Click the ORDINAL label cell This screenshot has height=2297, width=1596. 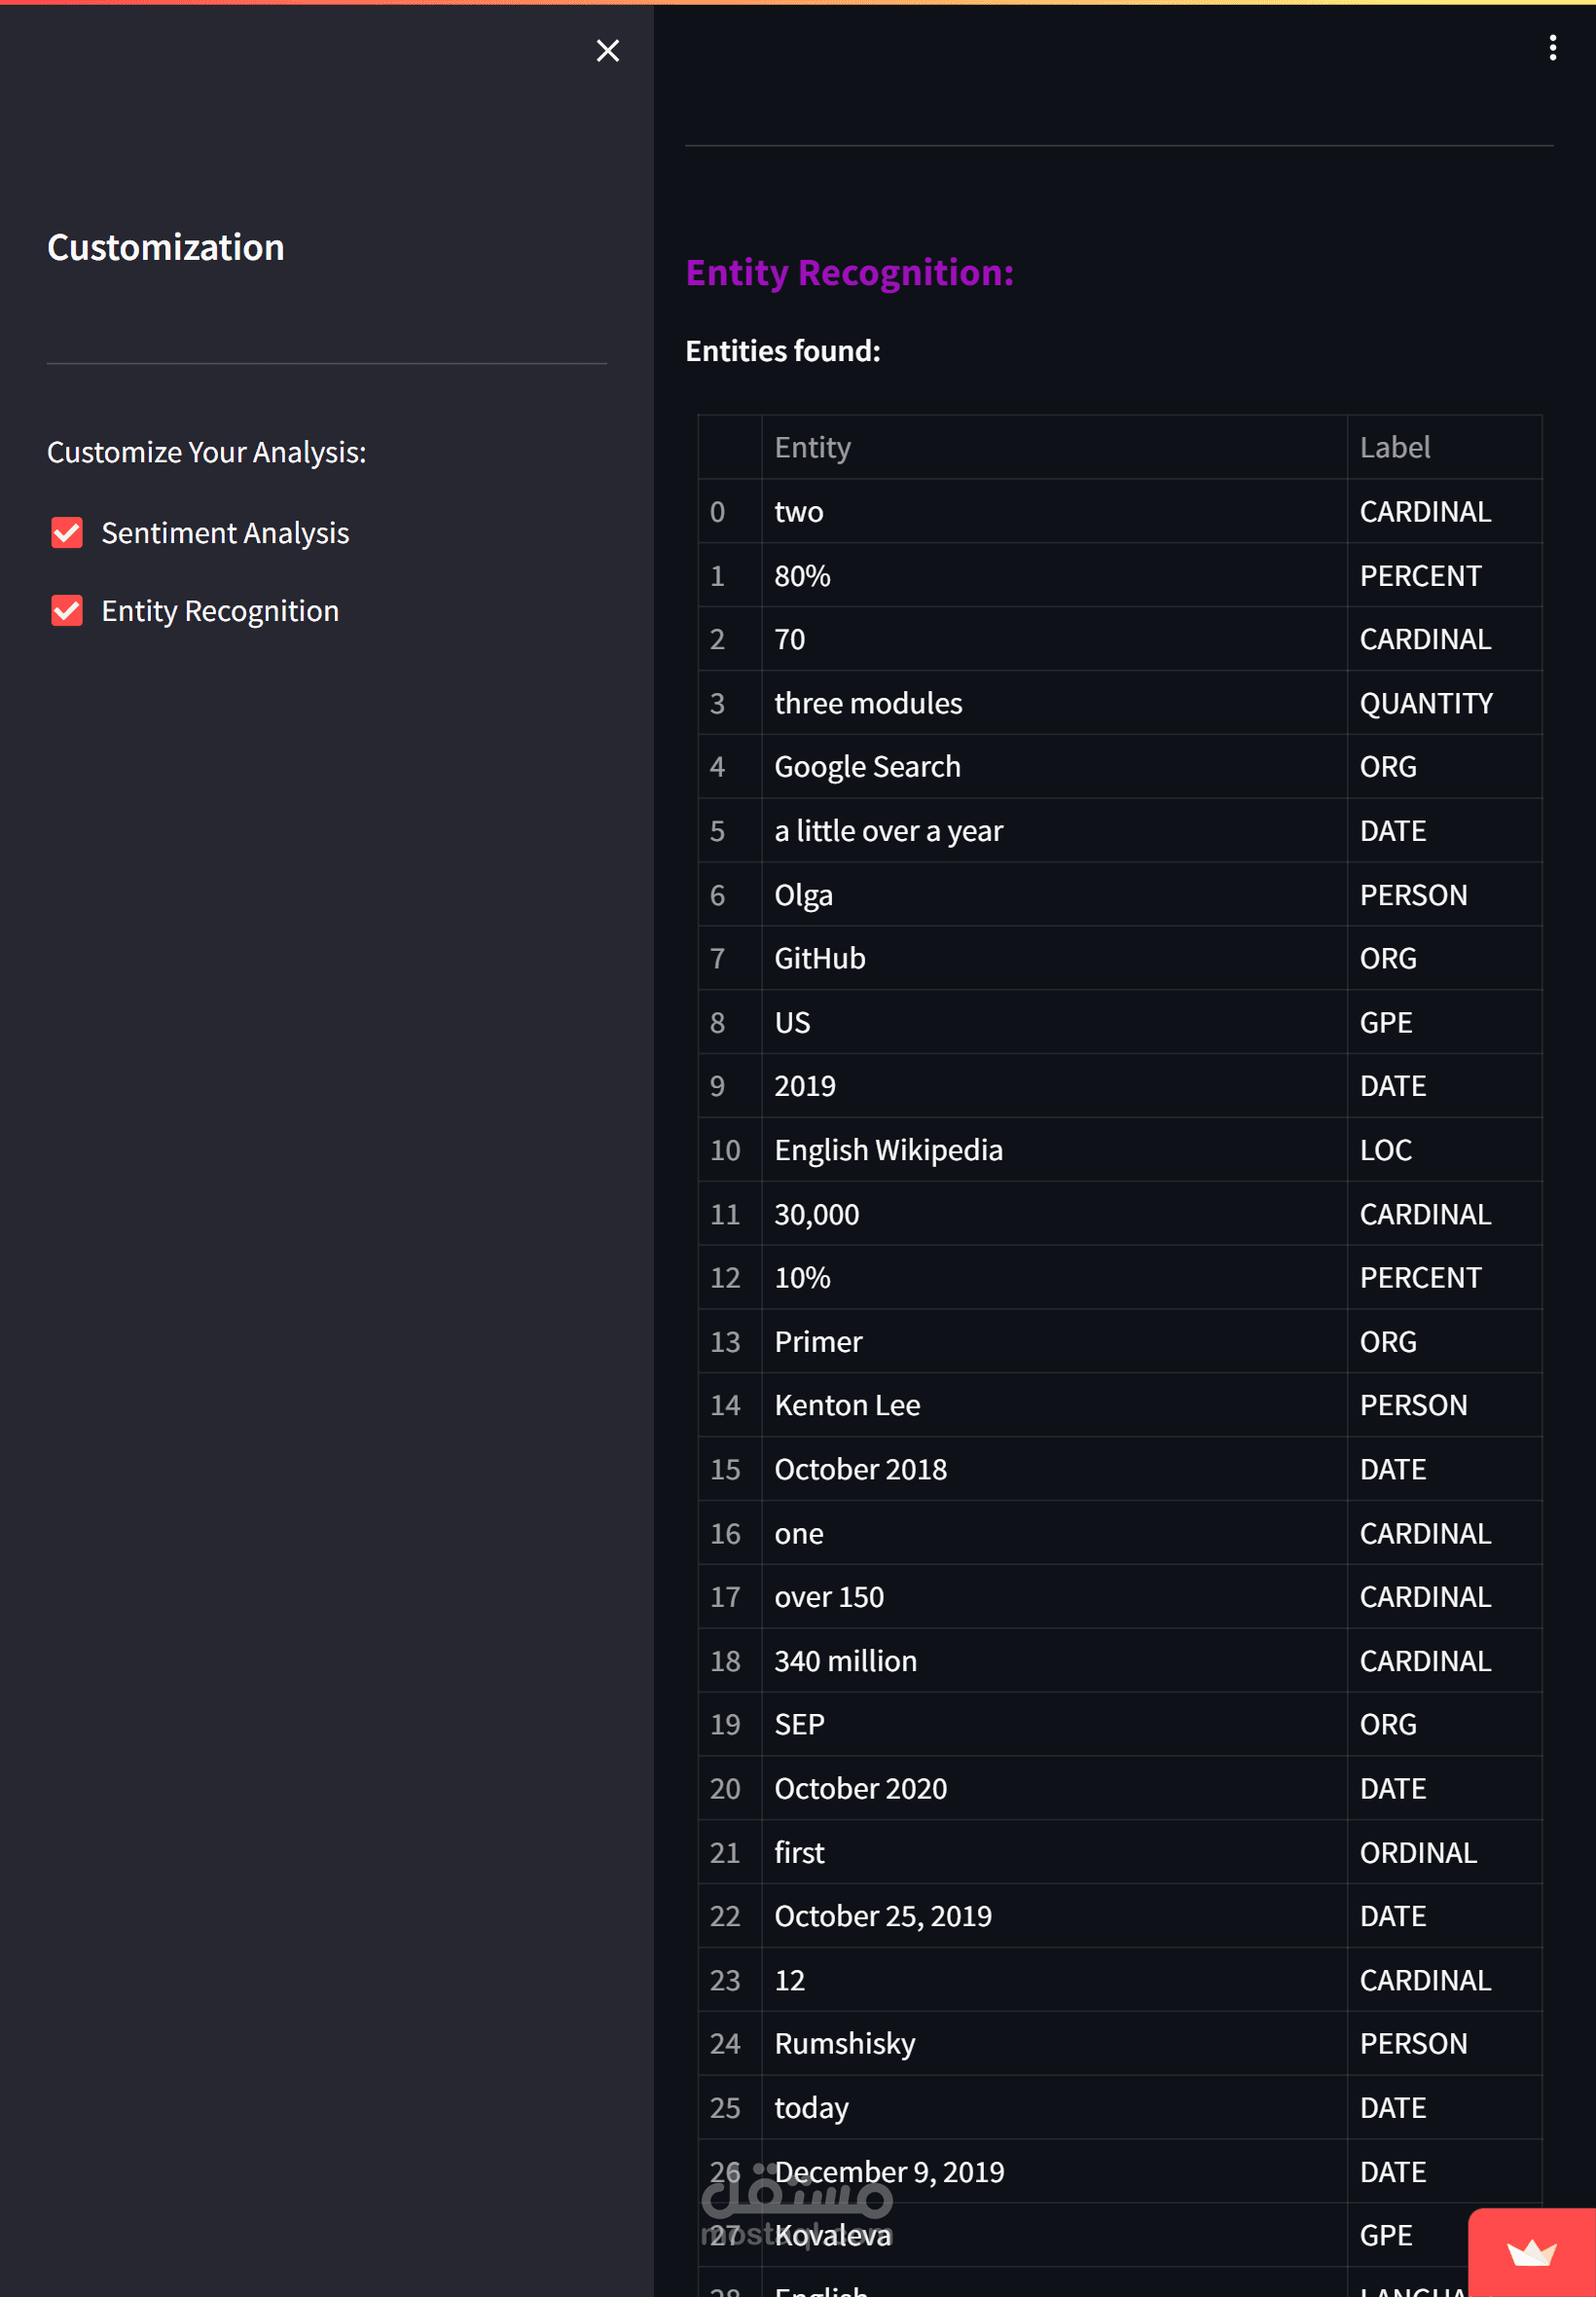pos(1417,1852)
